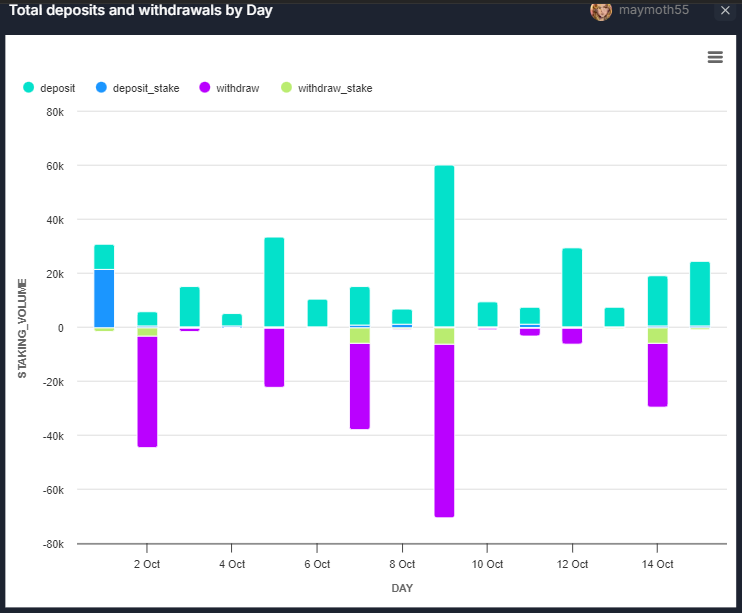Viewport: 742px width, 613px height.
Task: Select the teal deposit bar on 13 Oct
Action: coord(614,317)
